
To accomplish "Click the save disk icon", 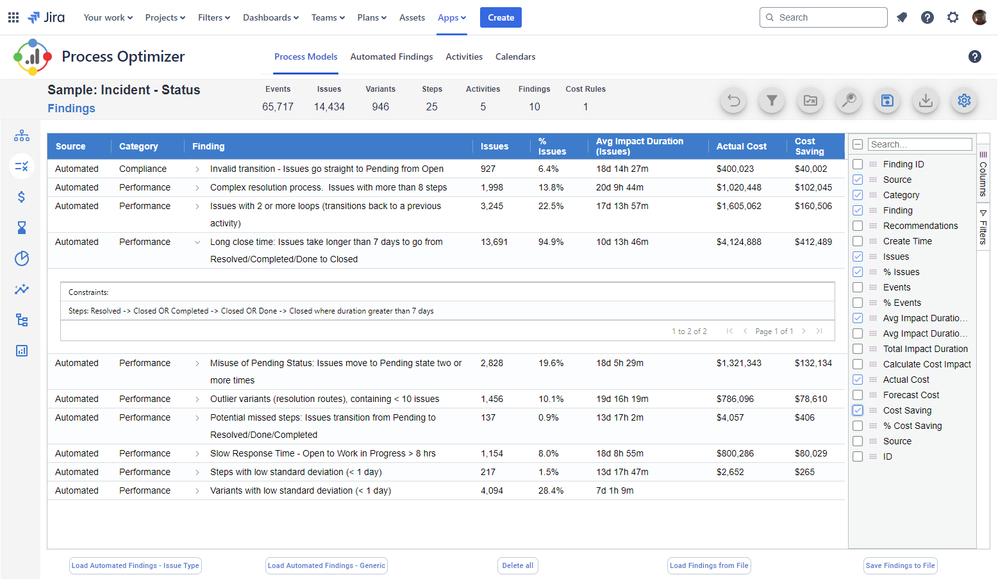I will [887, 101].
